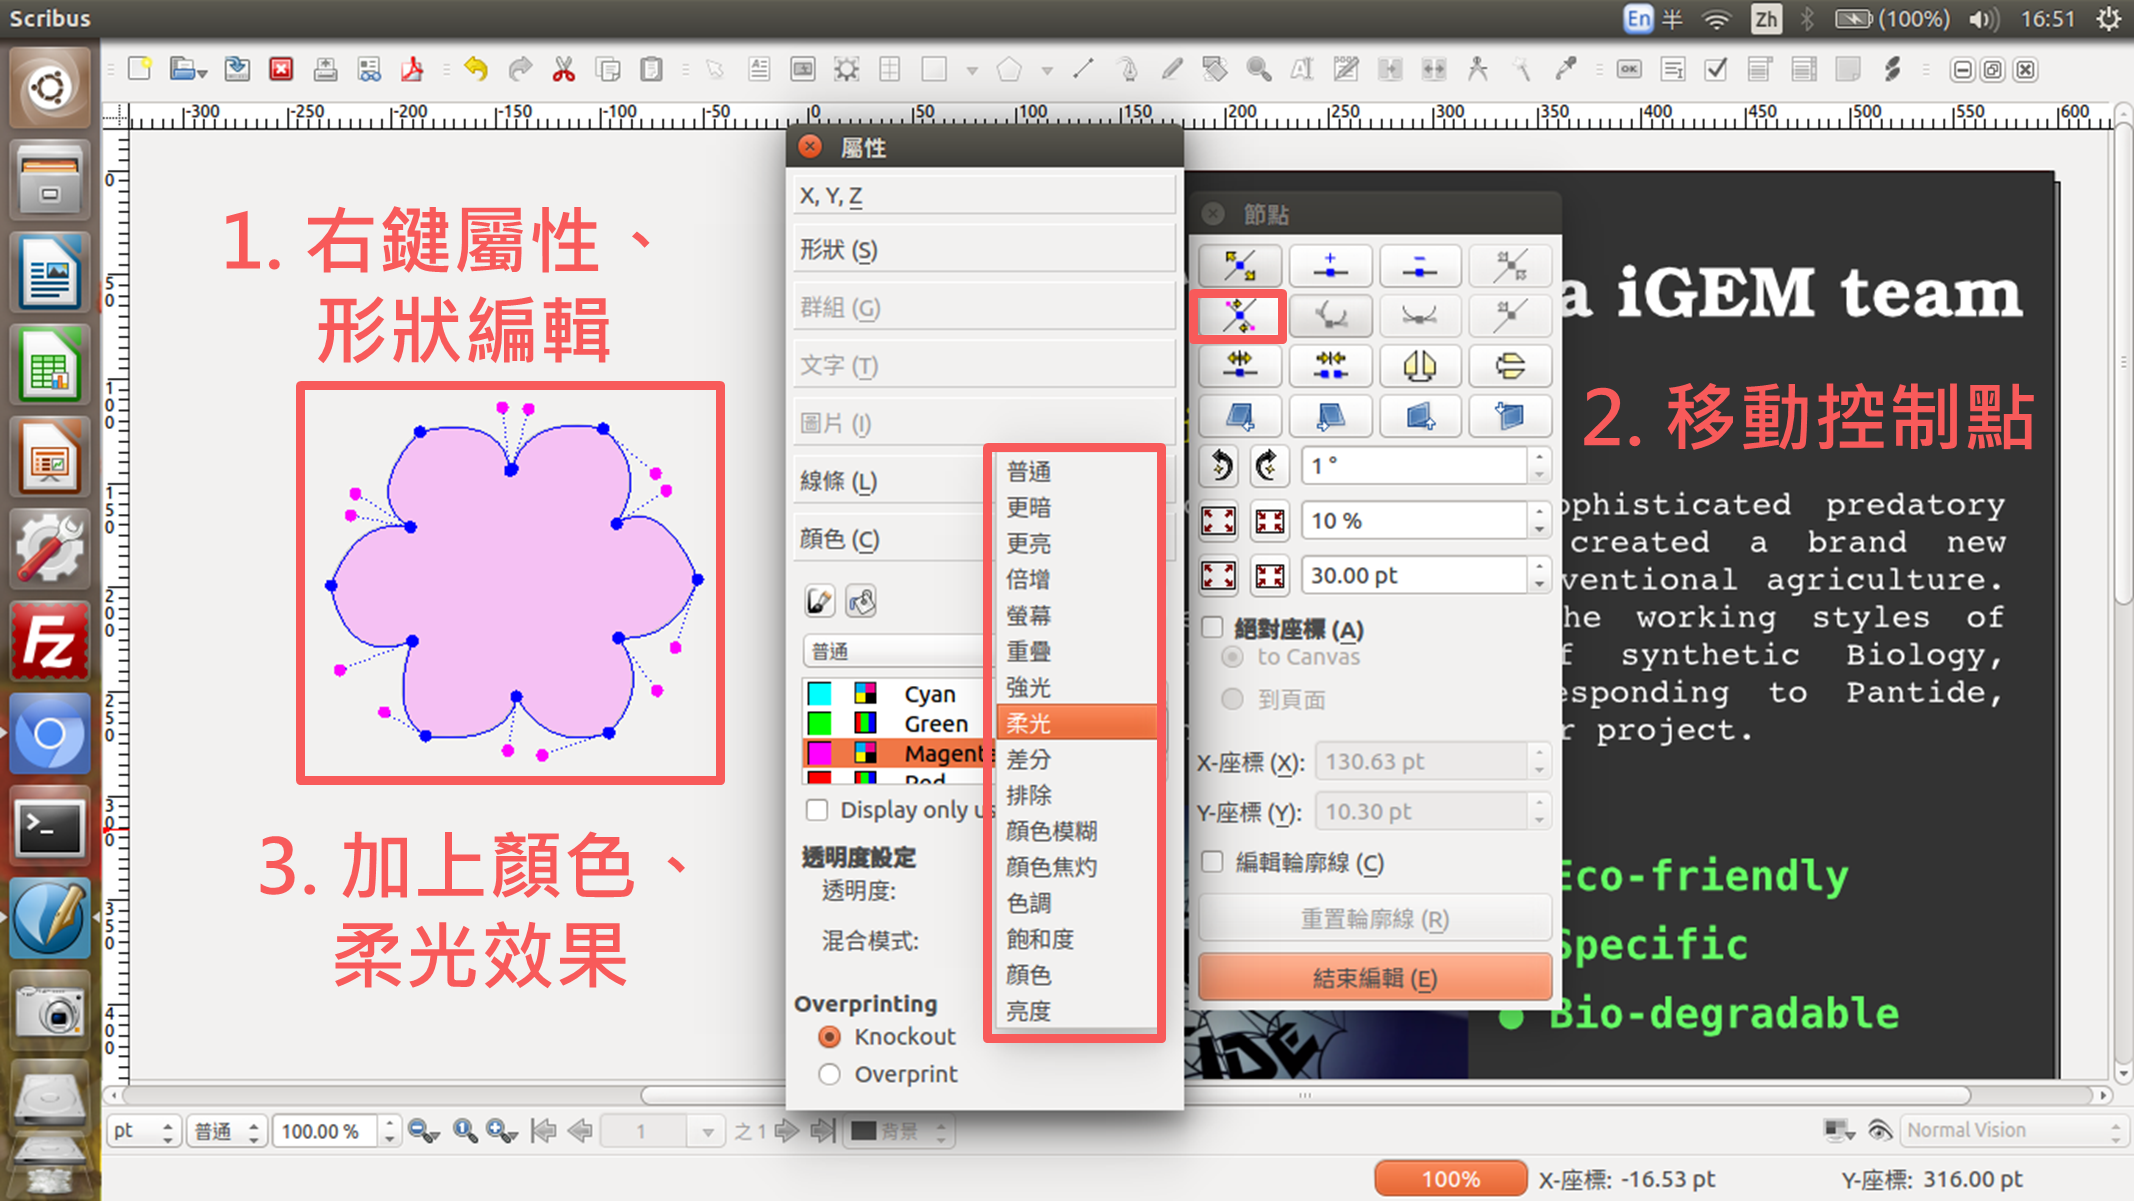Select the Overprint radio button
Screen dimensions: 2134x1201
click(x=829, y=1074)
